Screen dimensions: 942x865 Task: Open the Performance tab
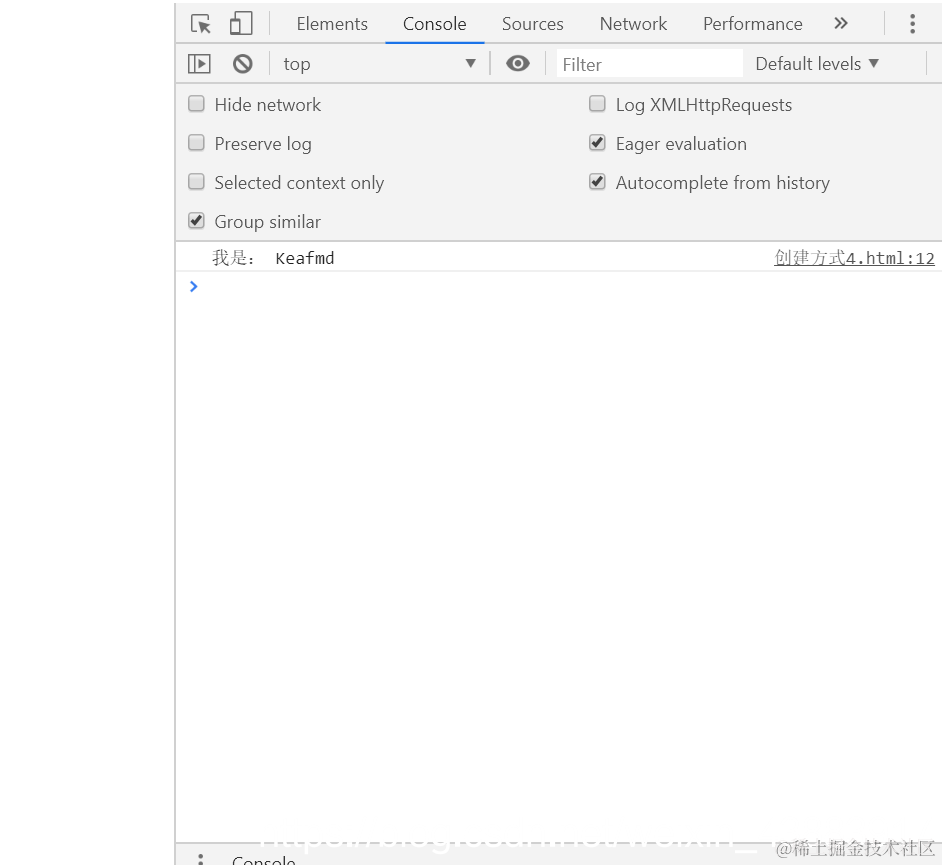coord(753,24)
